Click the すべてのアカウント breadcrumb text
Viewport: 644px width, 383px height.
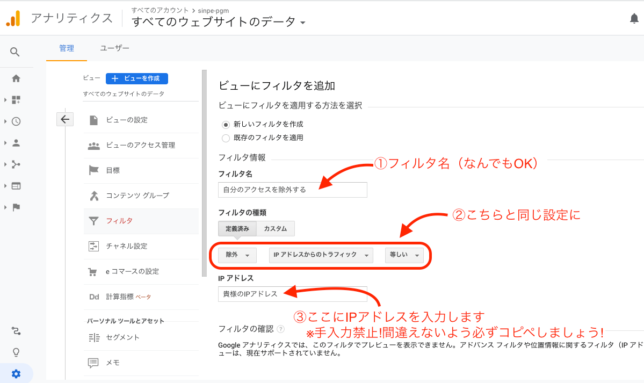click(x=160, y=10)
